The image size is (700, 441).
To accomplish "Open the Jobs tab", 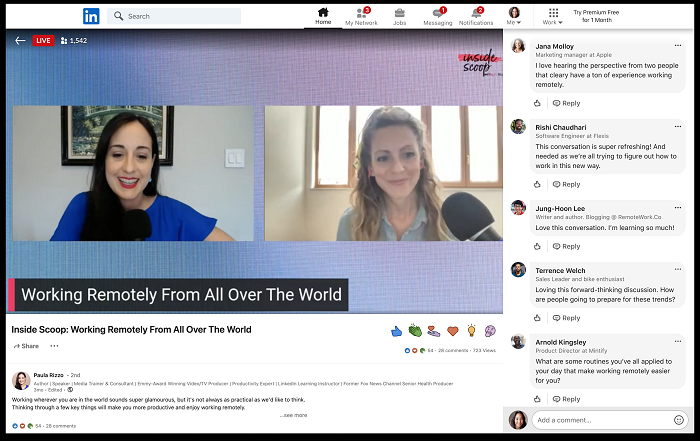I will coord(400,16).
